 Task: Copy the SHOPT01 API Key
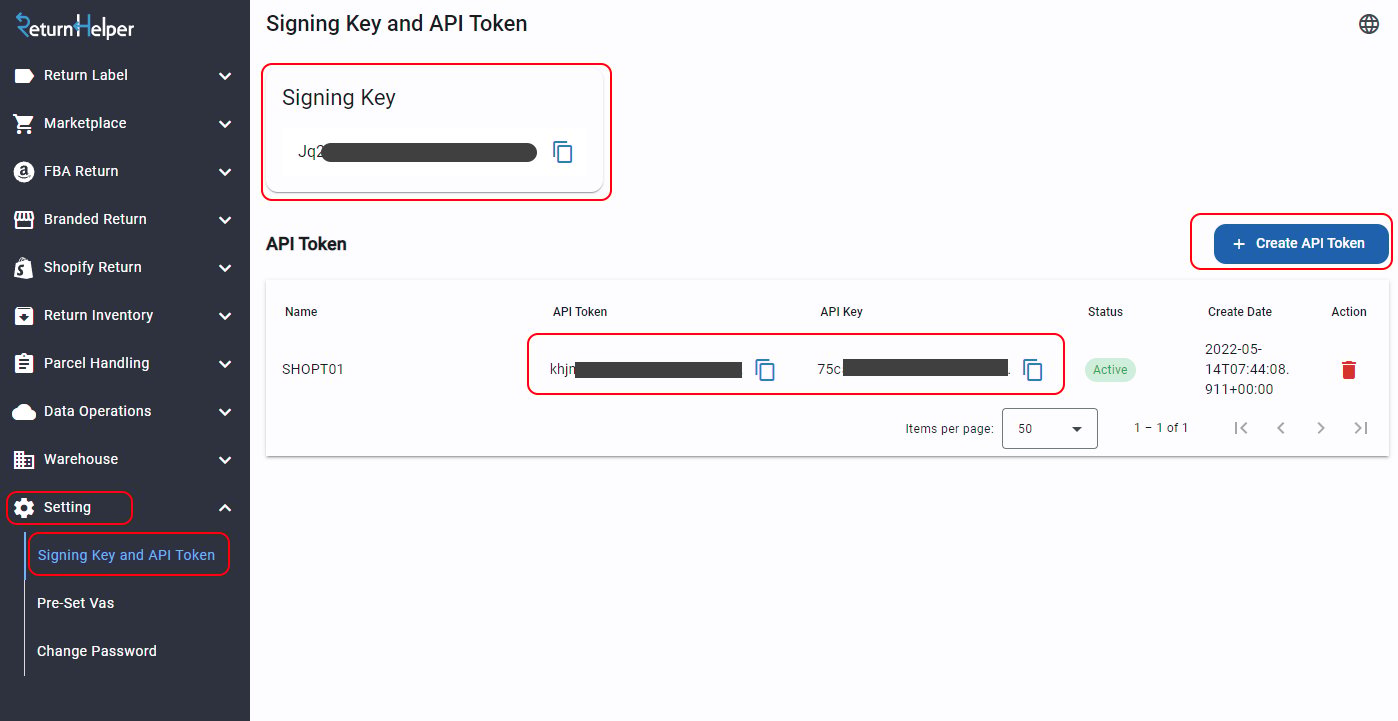point(1033,370)
